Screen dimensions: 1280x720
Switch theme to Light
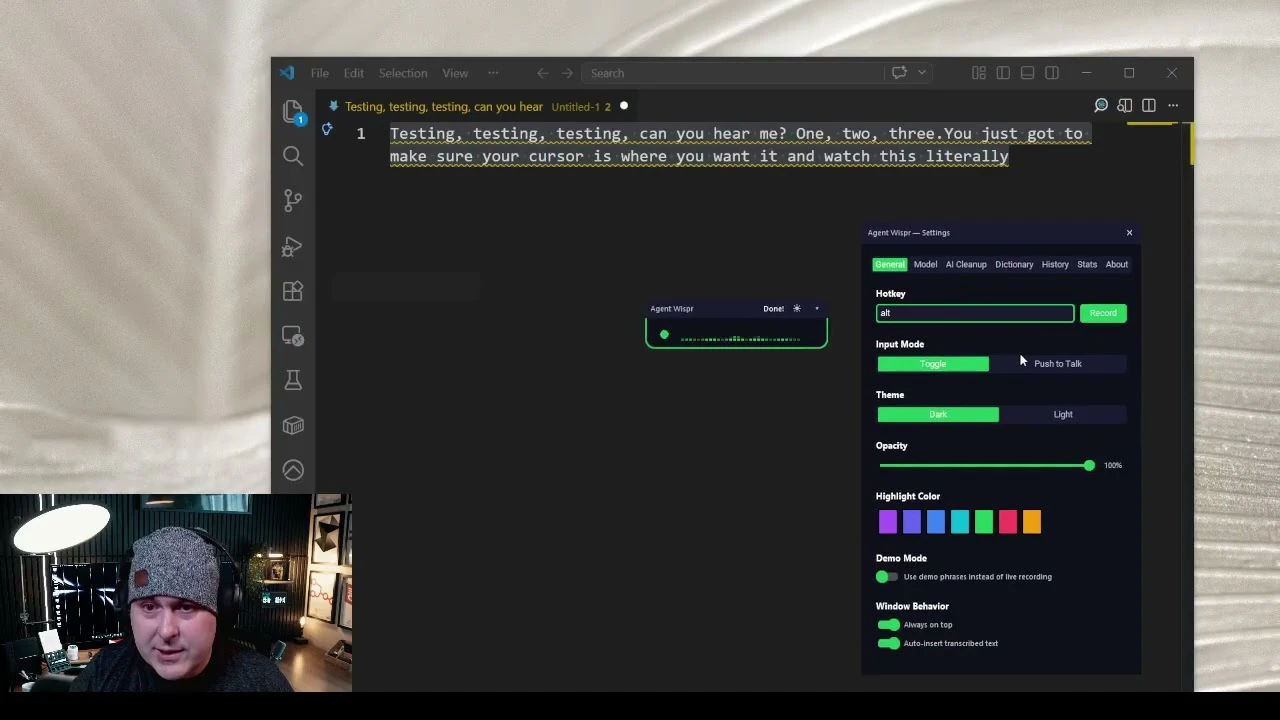click(1063, 414)
